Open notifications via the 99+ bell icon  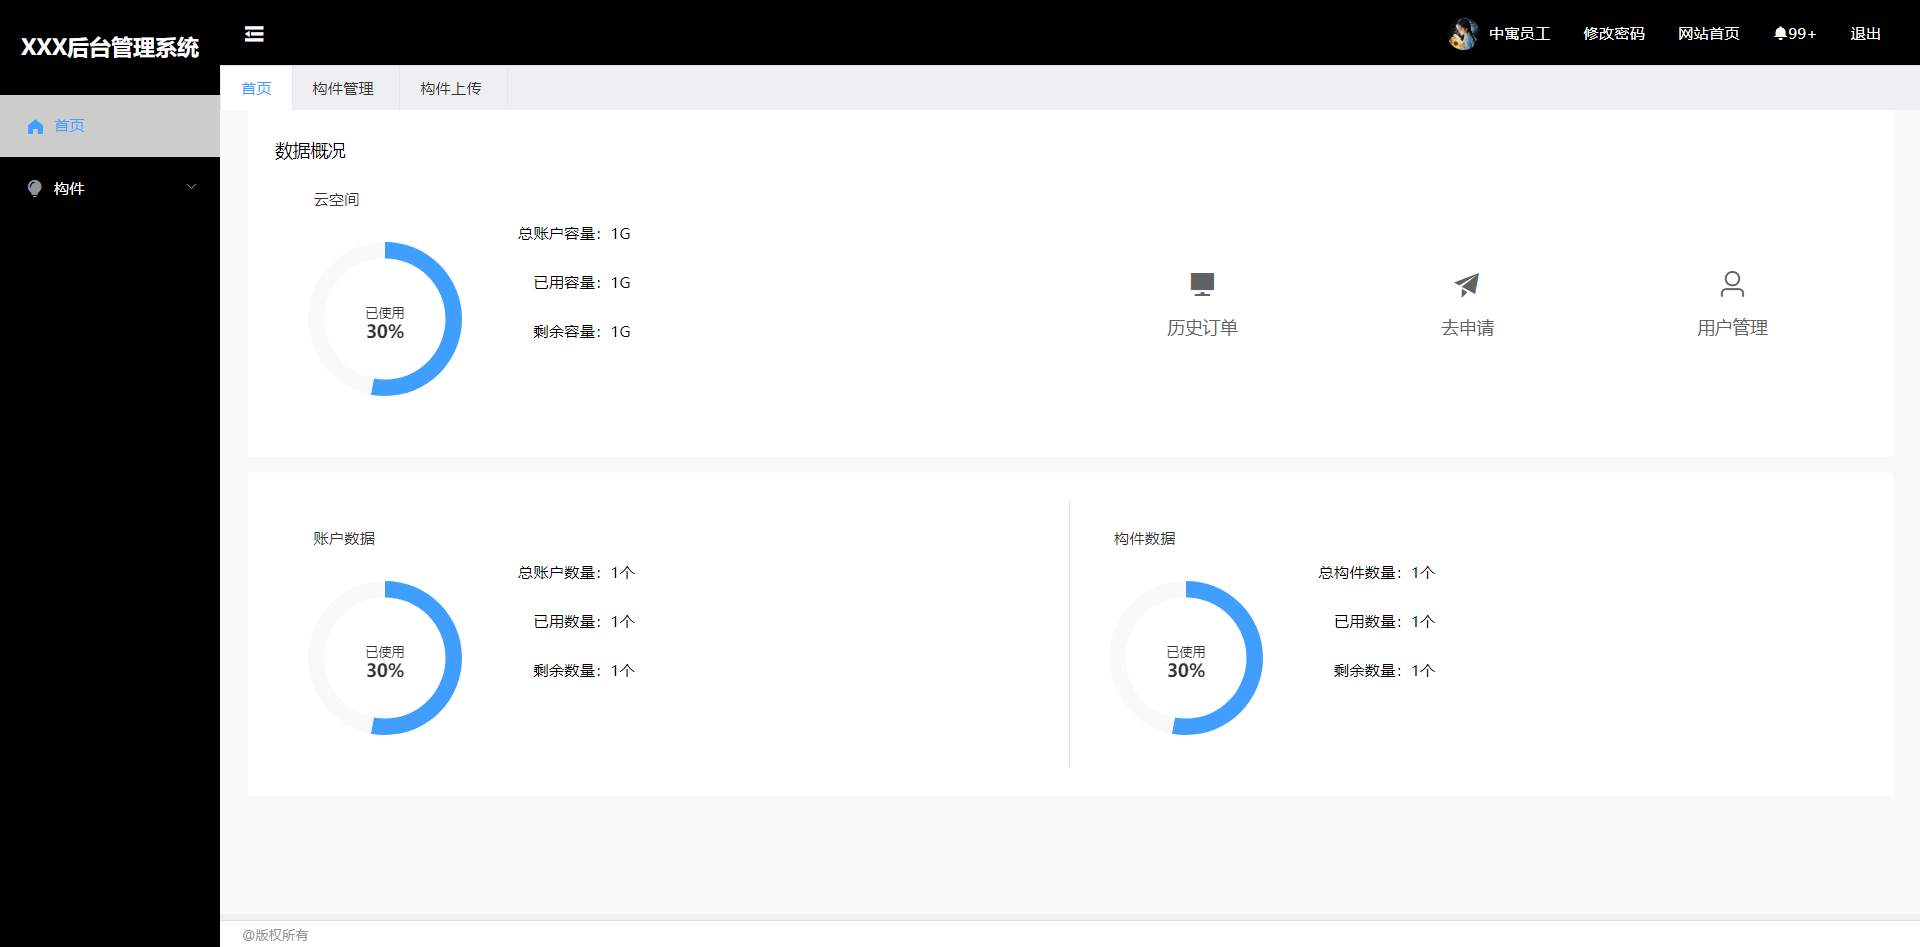coord(1793,33)
